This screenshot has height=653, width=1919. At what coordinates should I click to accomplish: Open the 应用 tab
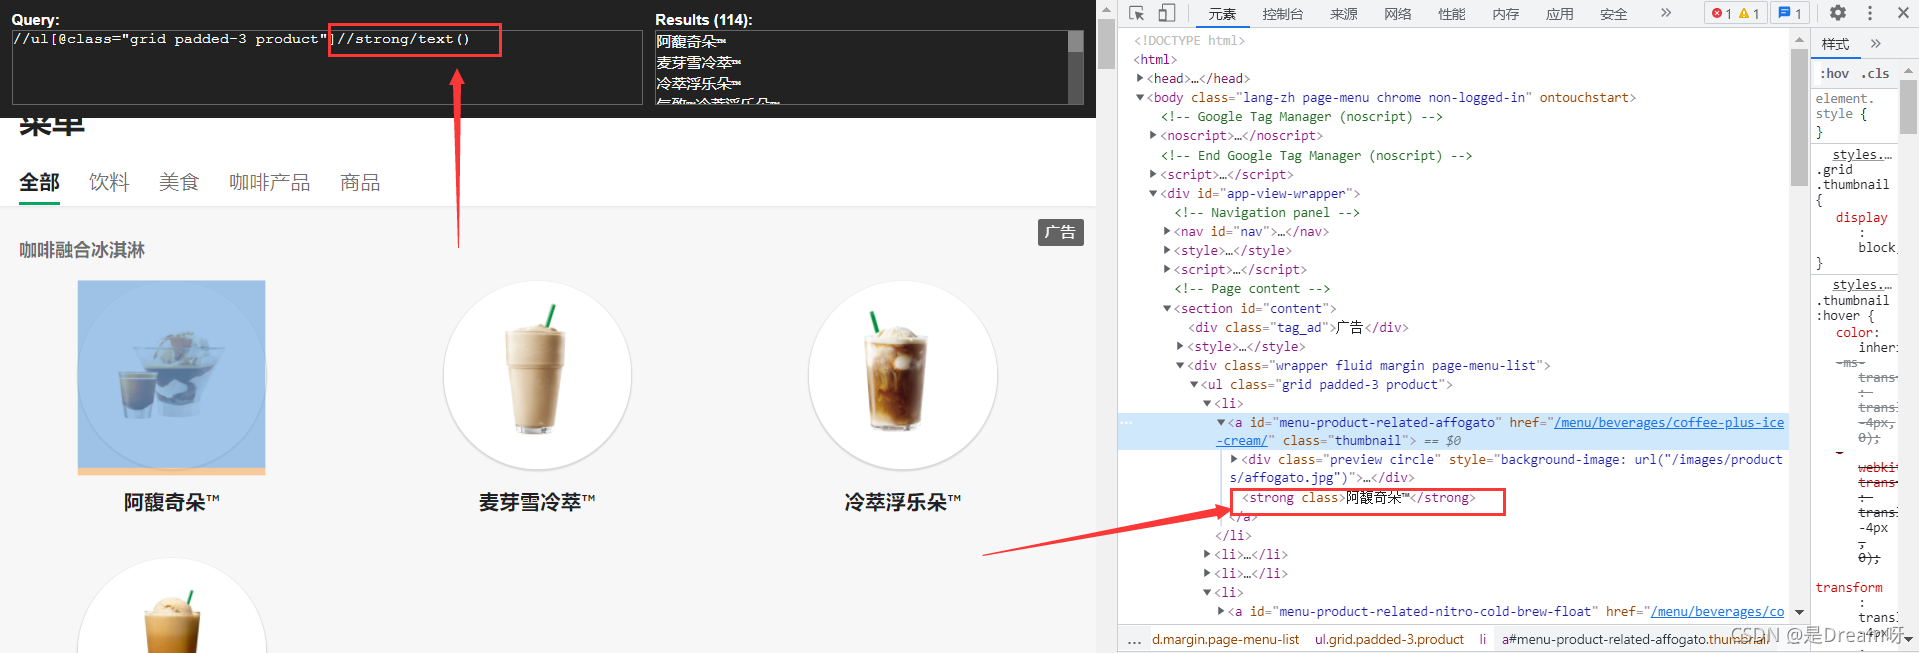coord(1560,14)
